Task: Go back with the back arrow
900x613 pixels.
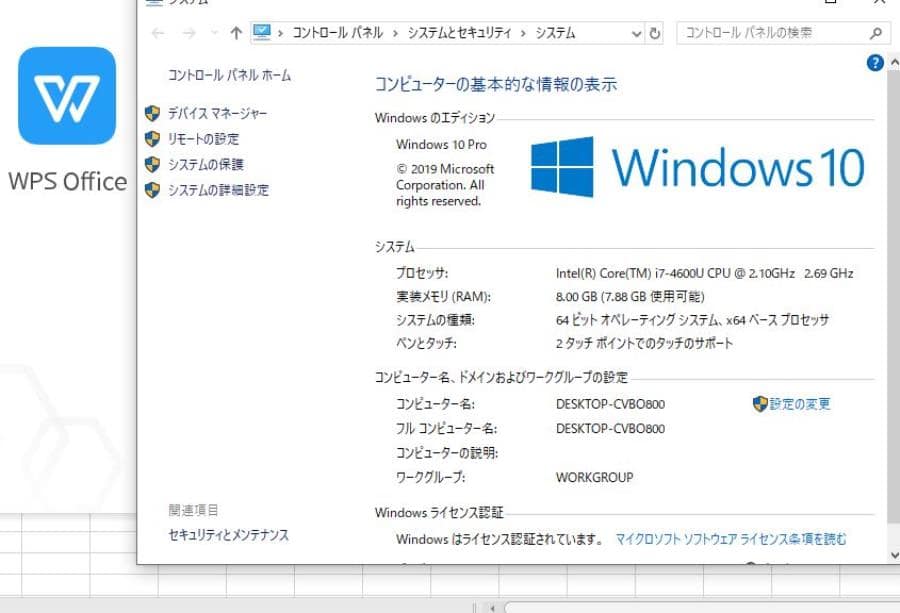Action: coord(158,33)
